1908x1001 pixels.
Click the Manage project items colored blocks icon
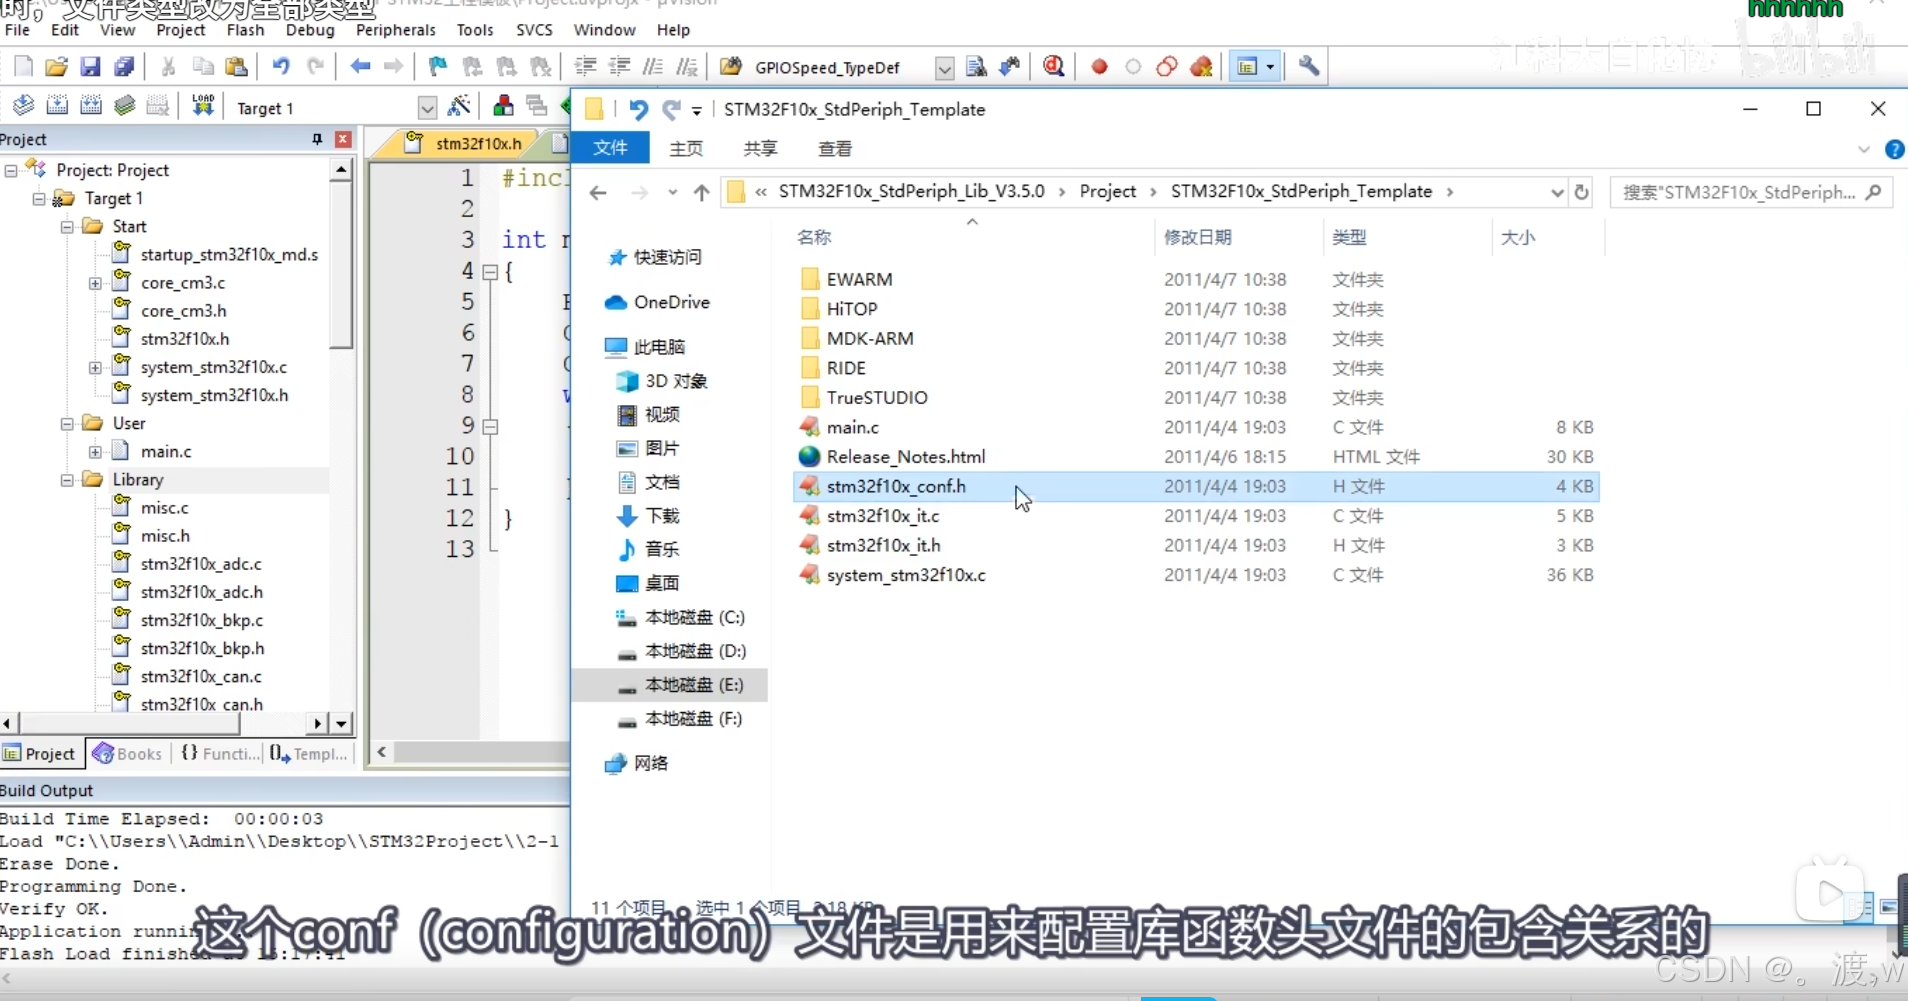[503, 106]
